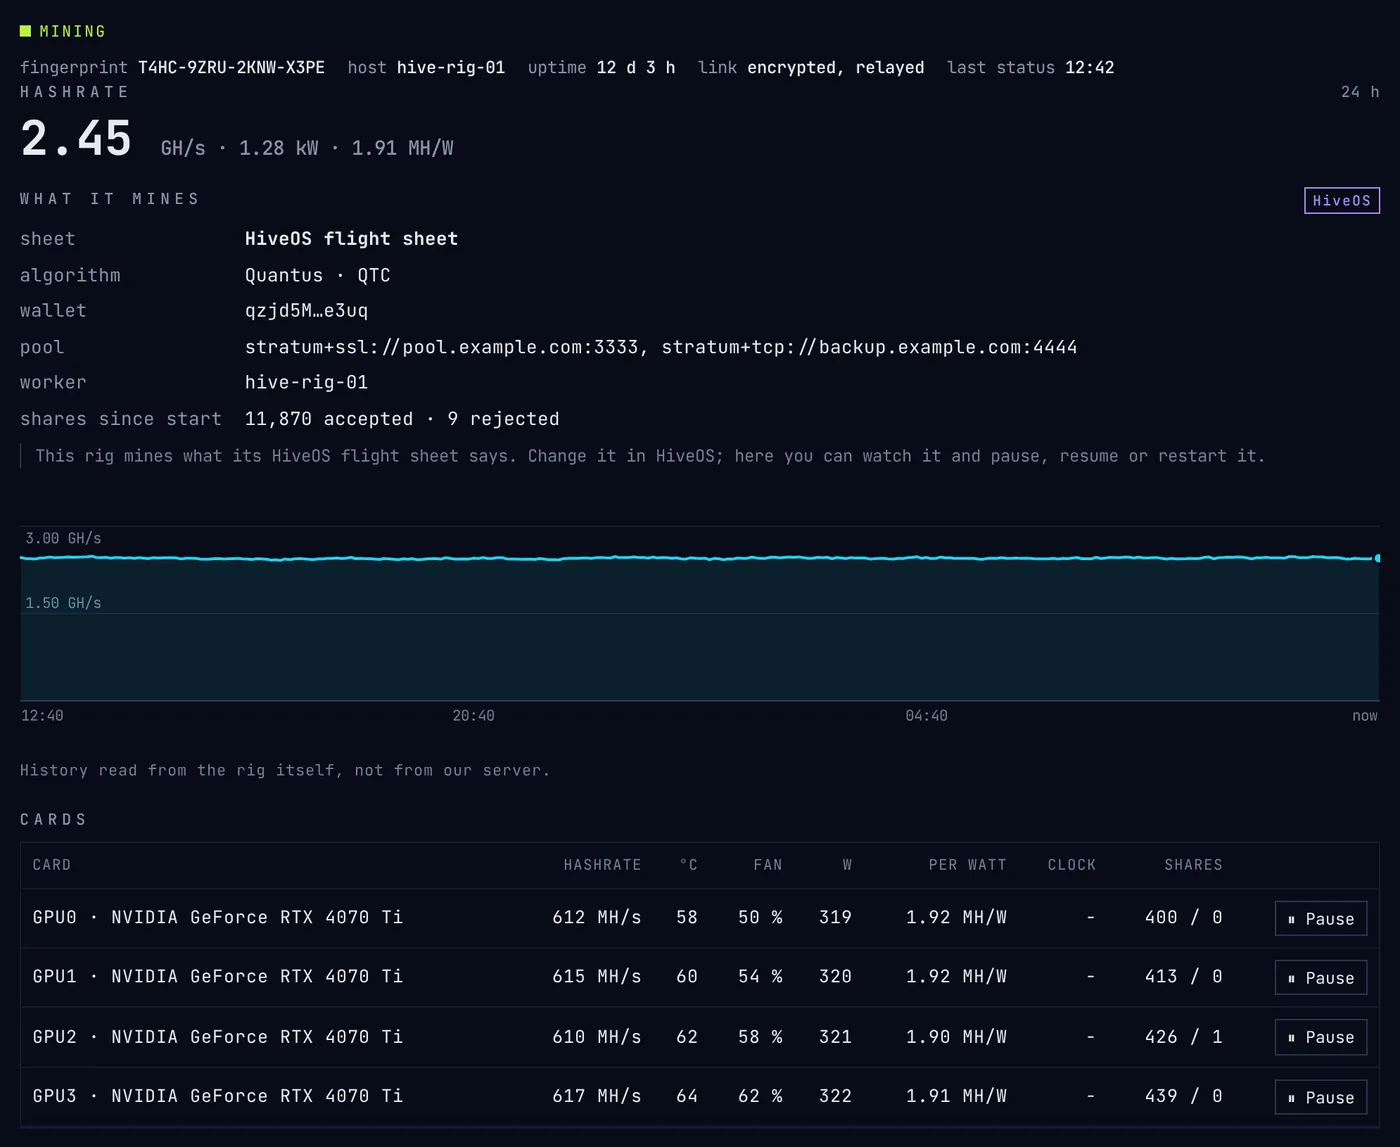Click 11,870 accepted · 9 rejected shares

402,419
